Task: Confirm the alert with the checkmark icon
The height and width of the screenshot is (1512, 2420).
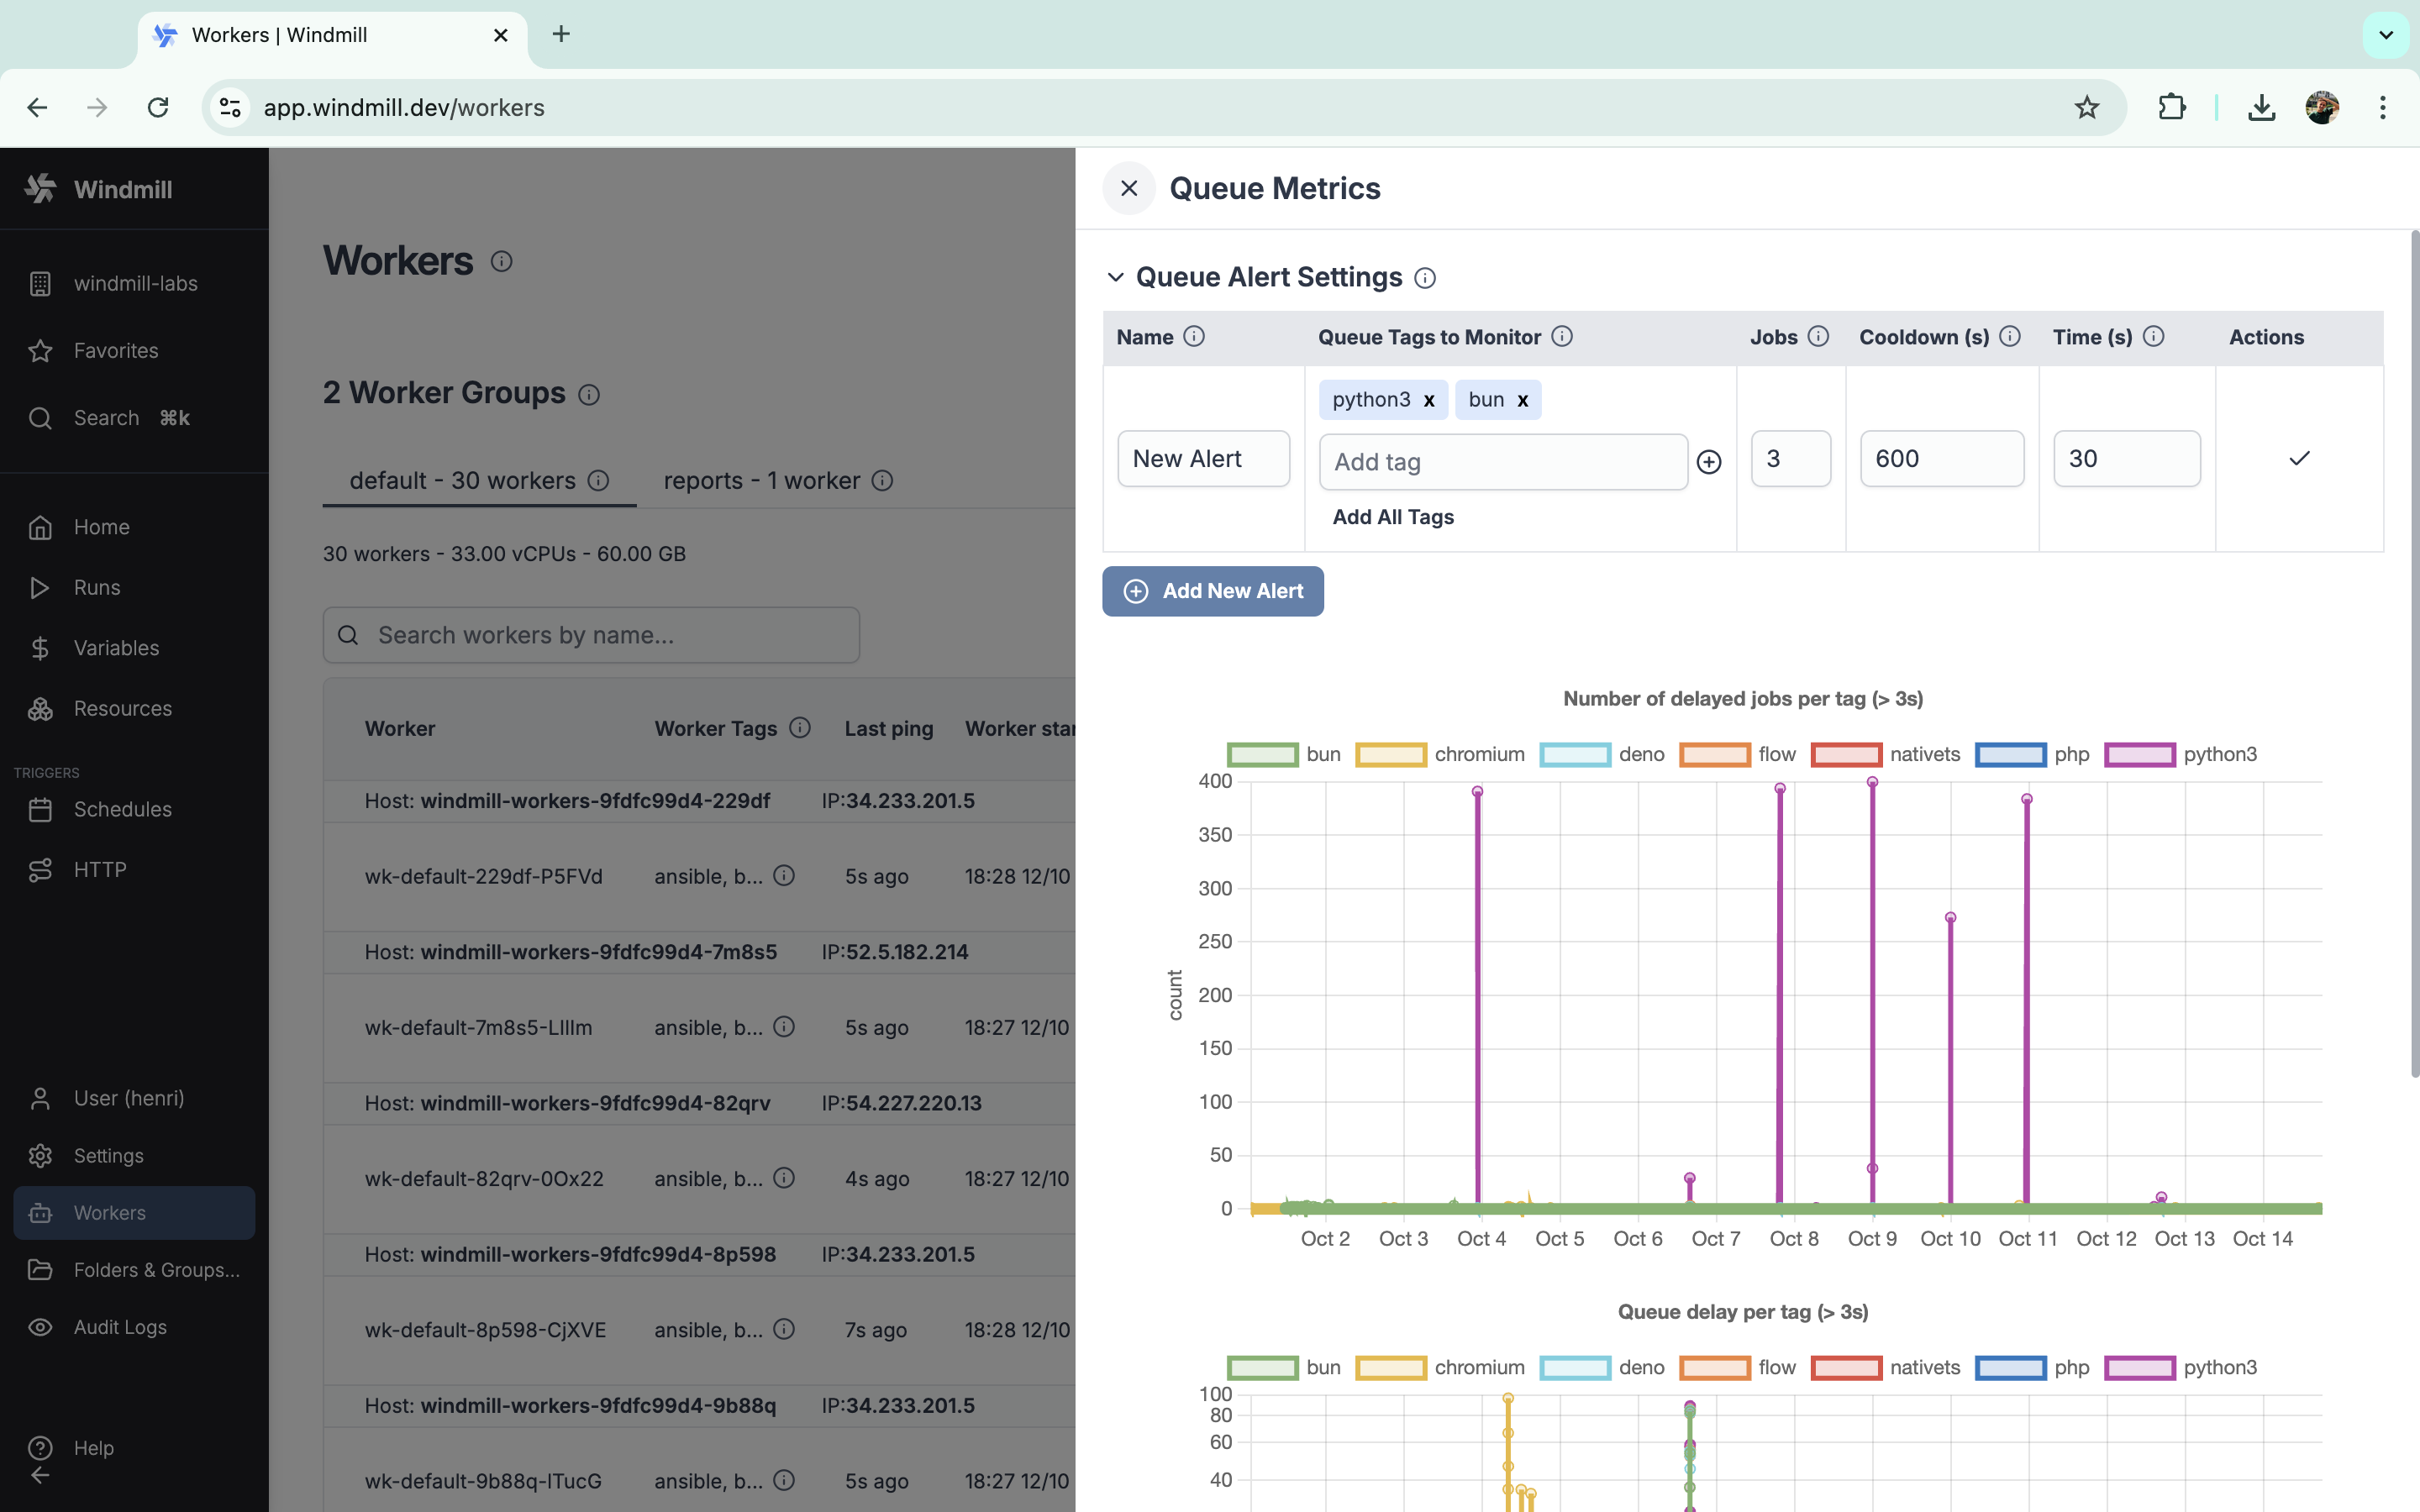Action: coord(2299,459)
